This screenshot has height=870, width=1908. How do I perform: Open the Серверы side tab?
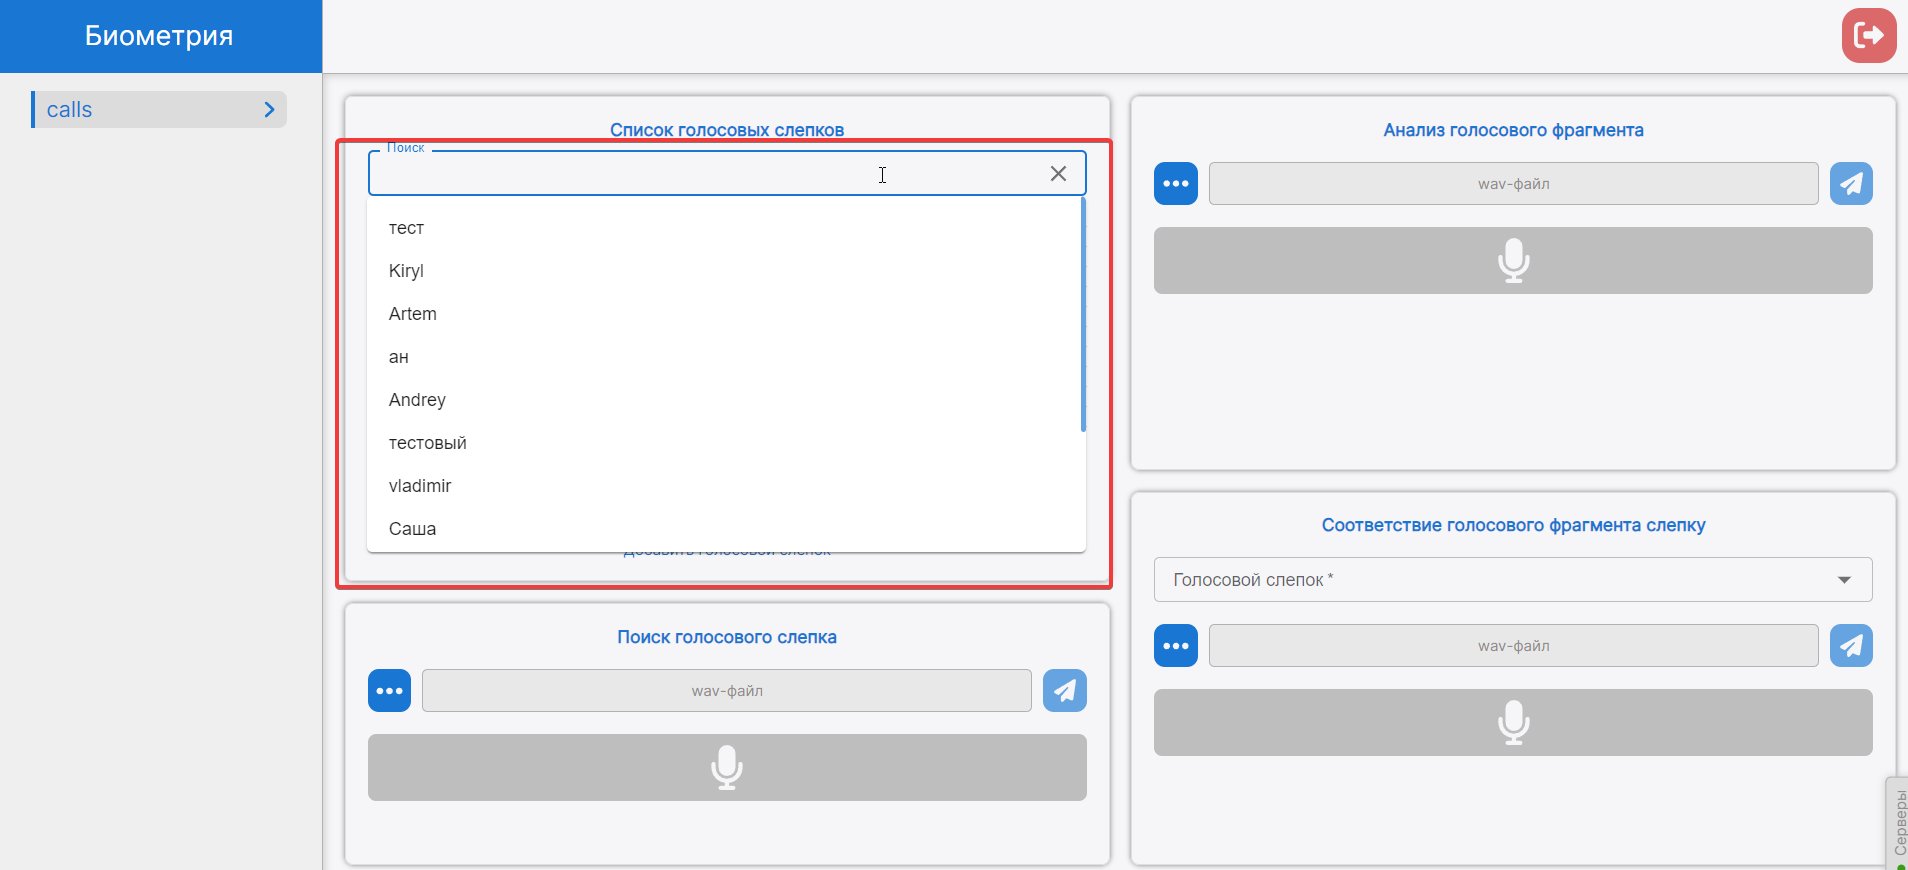click(1897, 822)
